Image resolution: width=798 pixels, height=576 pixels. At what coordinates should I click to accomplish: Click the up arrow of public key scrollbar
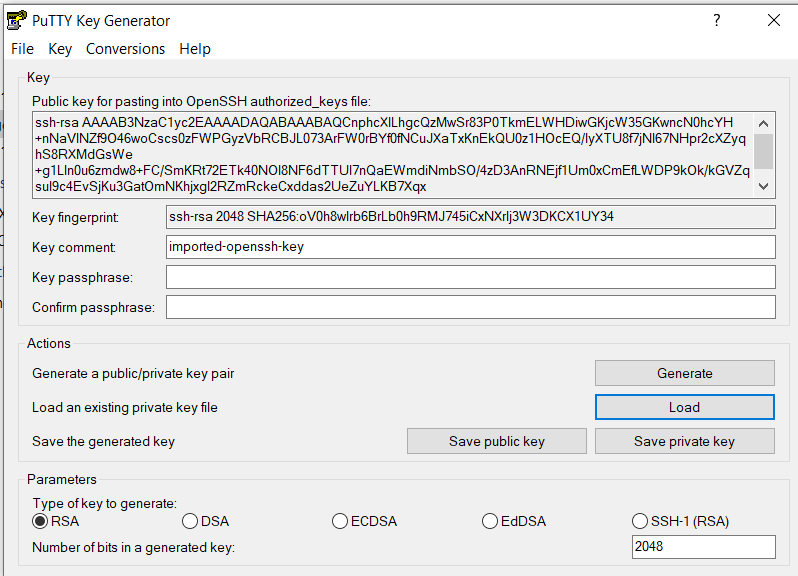point(763,123)
